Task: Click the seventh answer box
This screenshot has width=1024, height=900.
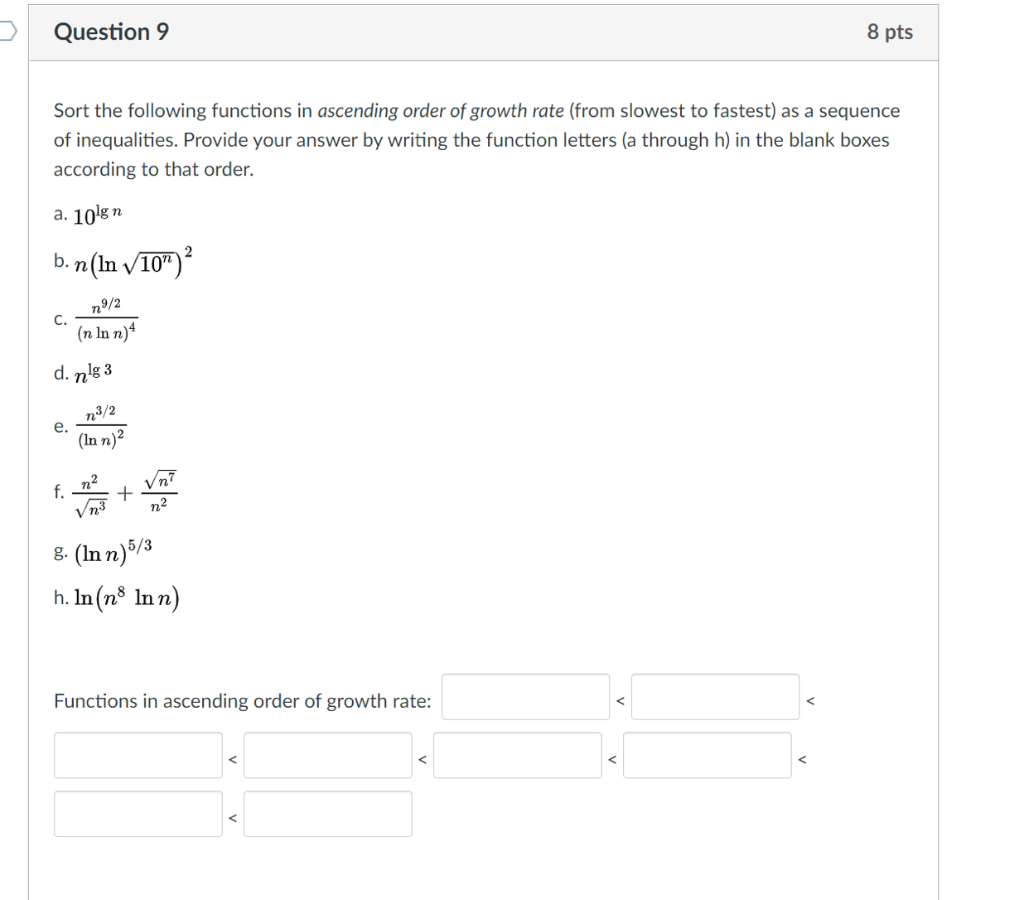Action: (137, 813)
